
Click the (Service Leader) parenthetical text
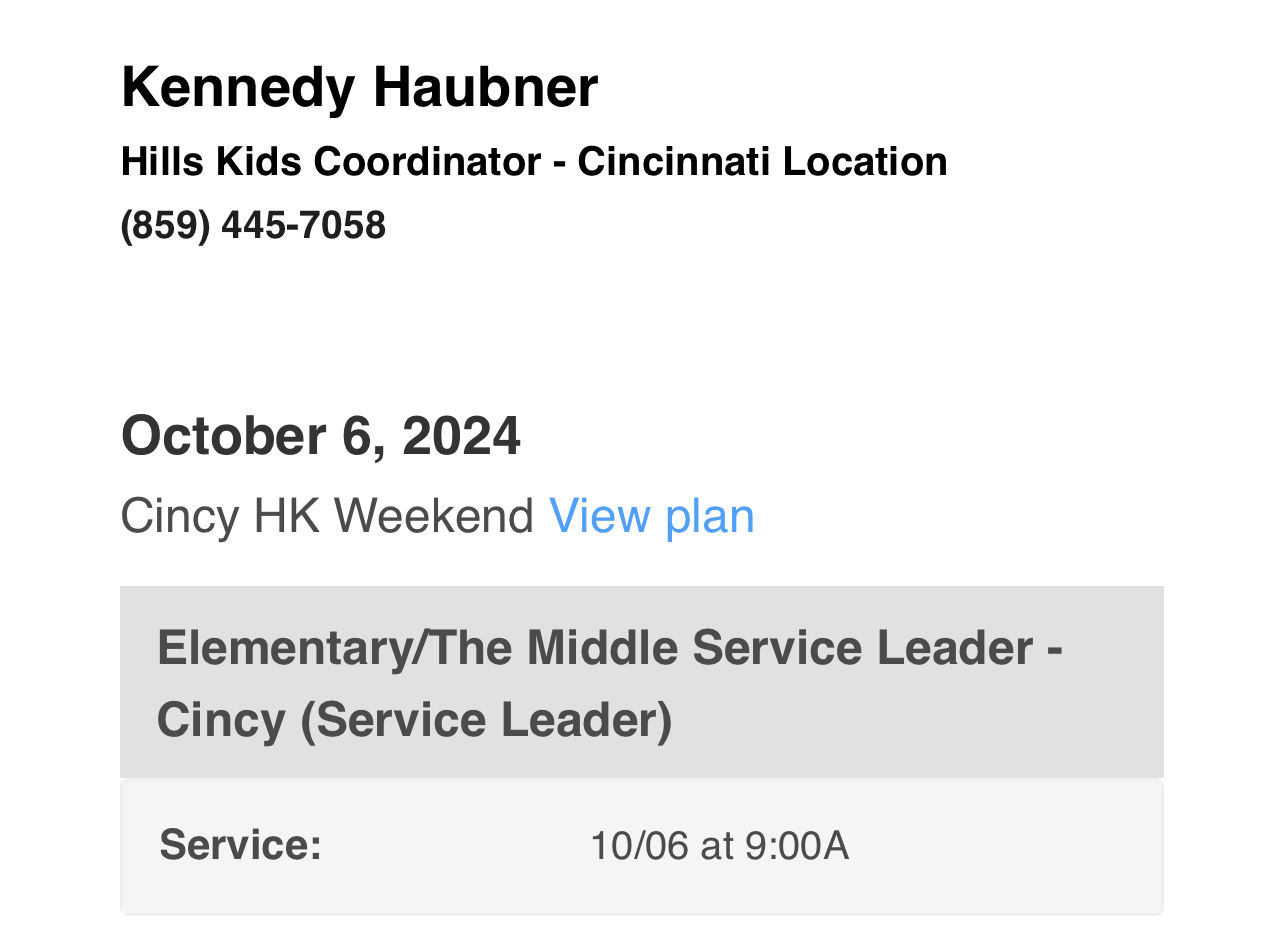pos(486,720)
